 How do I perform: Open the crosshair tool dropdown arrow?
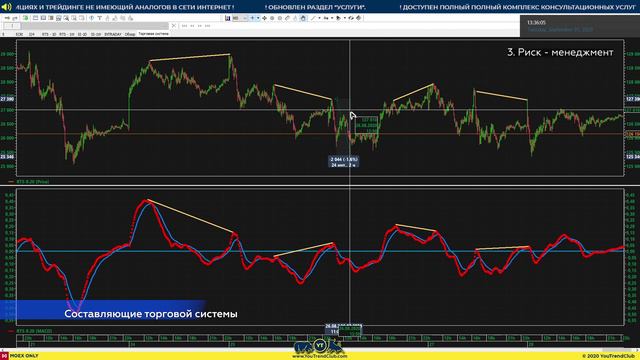tap(258, 18)
